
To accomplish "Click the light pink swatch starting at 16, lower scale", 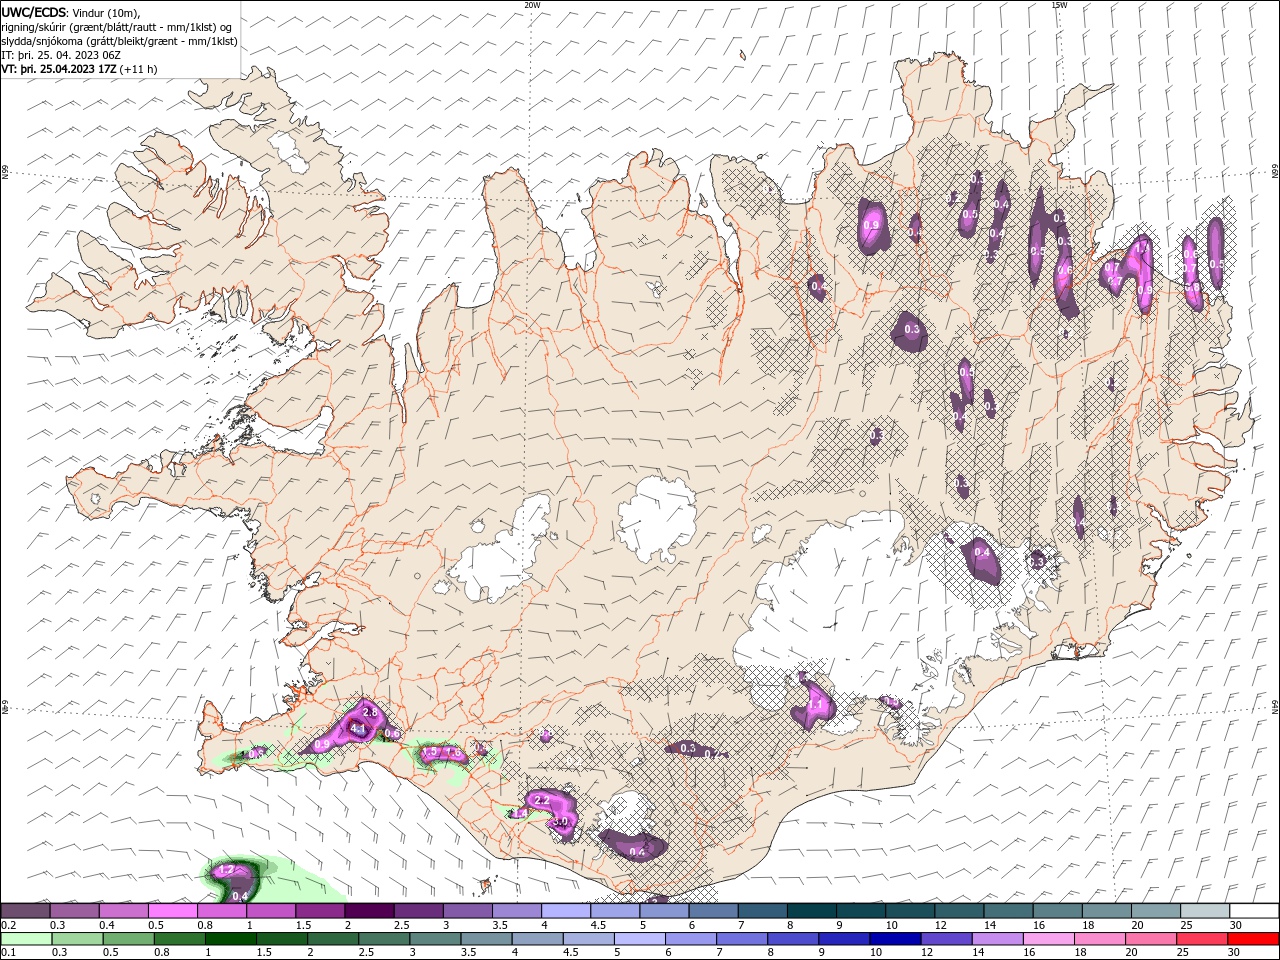I will [1047, 939].
